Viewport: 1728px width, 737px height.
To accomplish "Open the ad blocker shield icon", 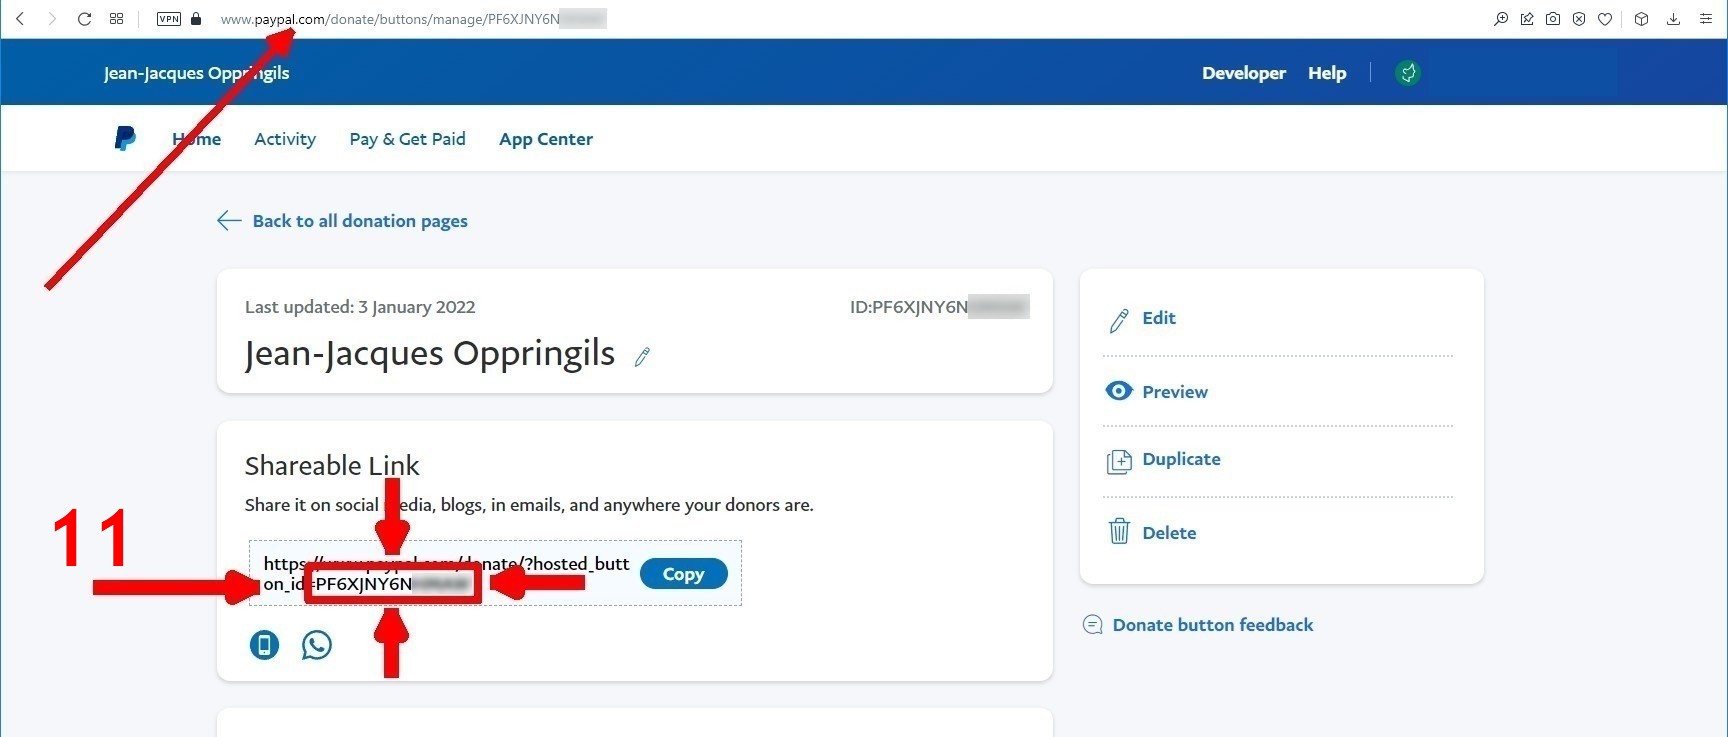I will coord(1579,19).
